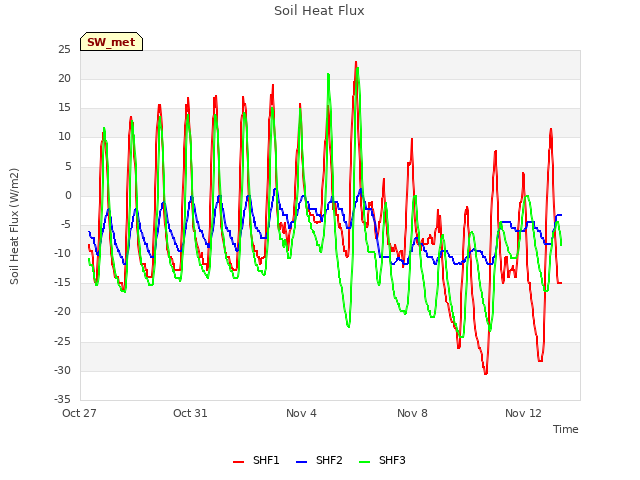
Task: Click the red SHF1 legend line marker
Action: [x=238, y=462]
